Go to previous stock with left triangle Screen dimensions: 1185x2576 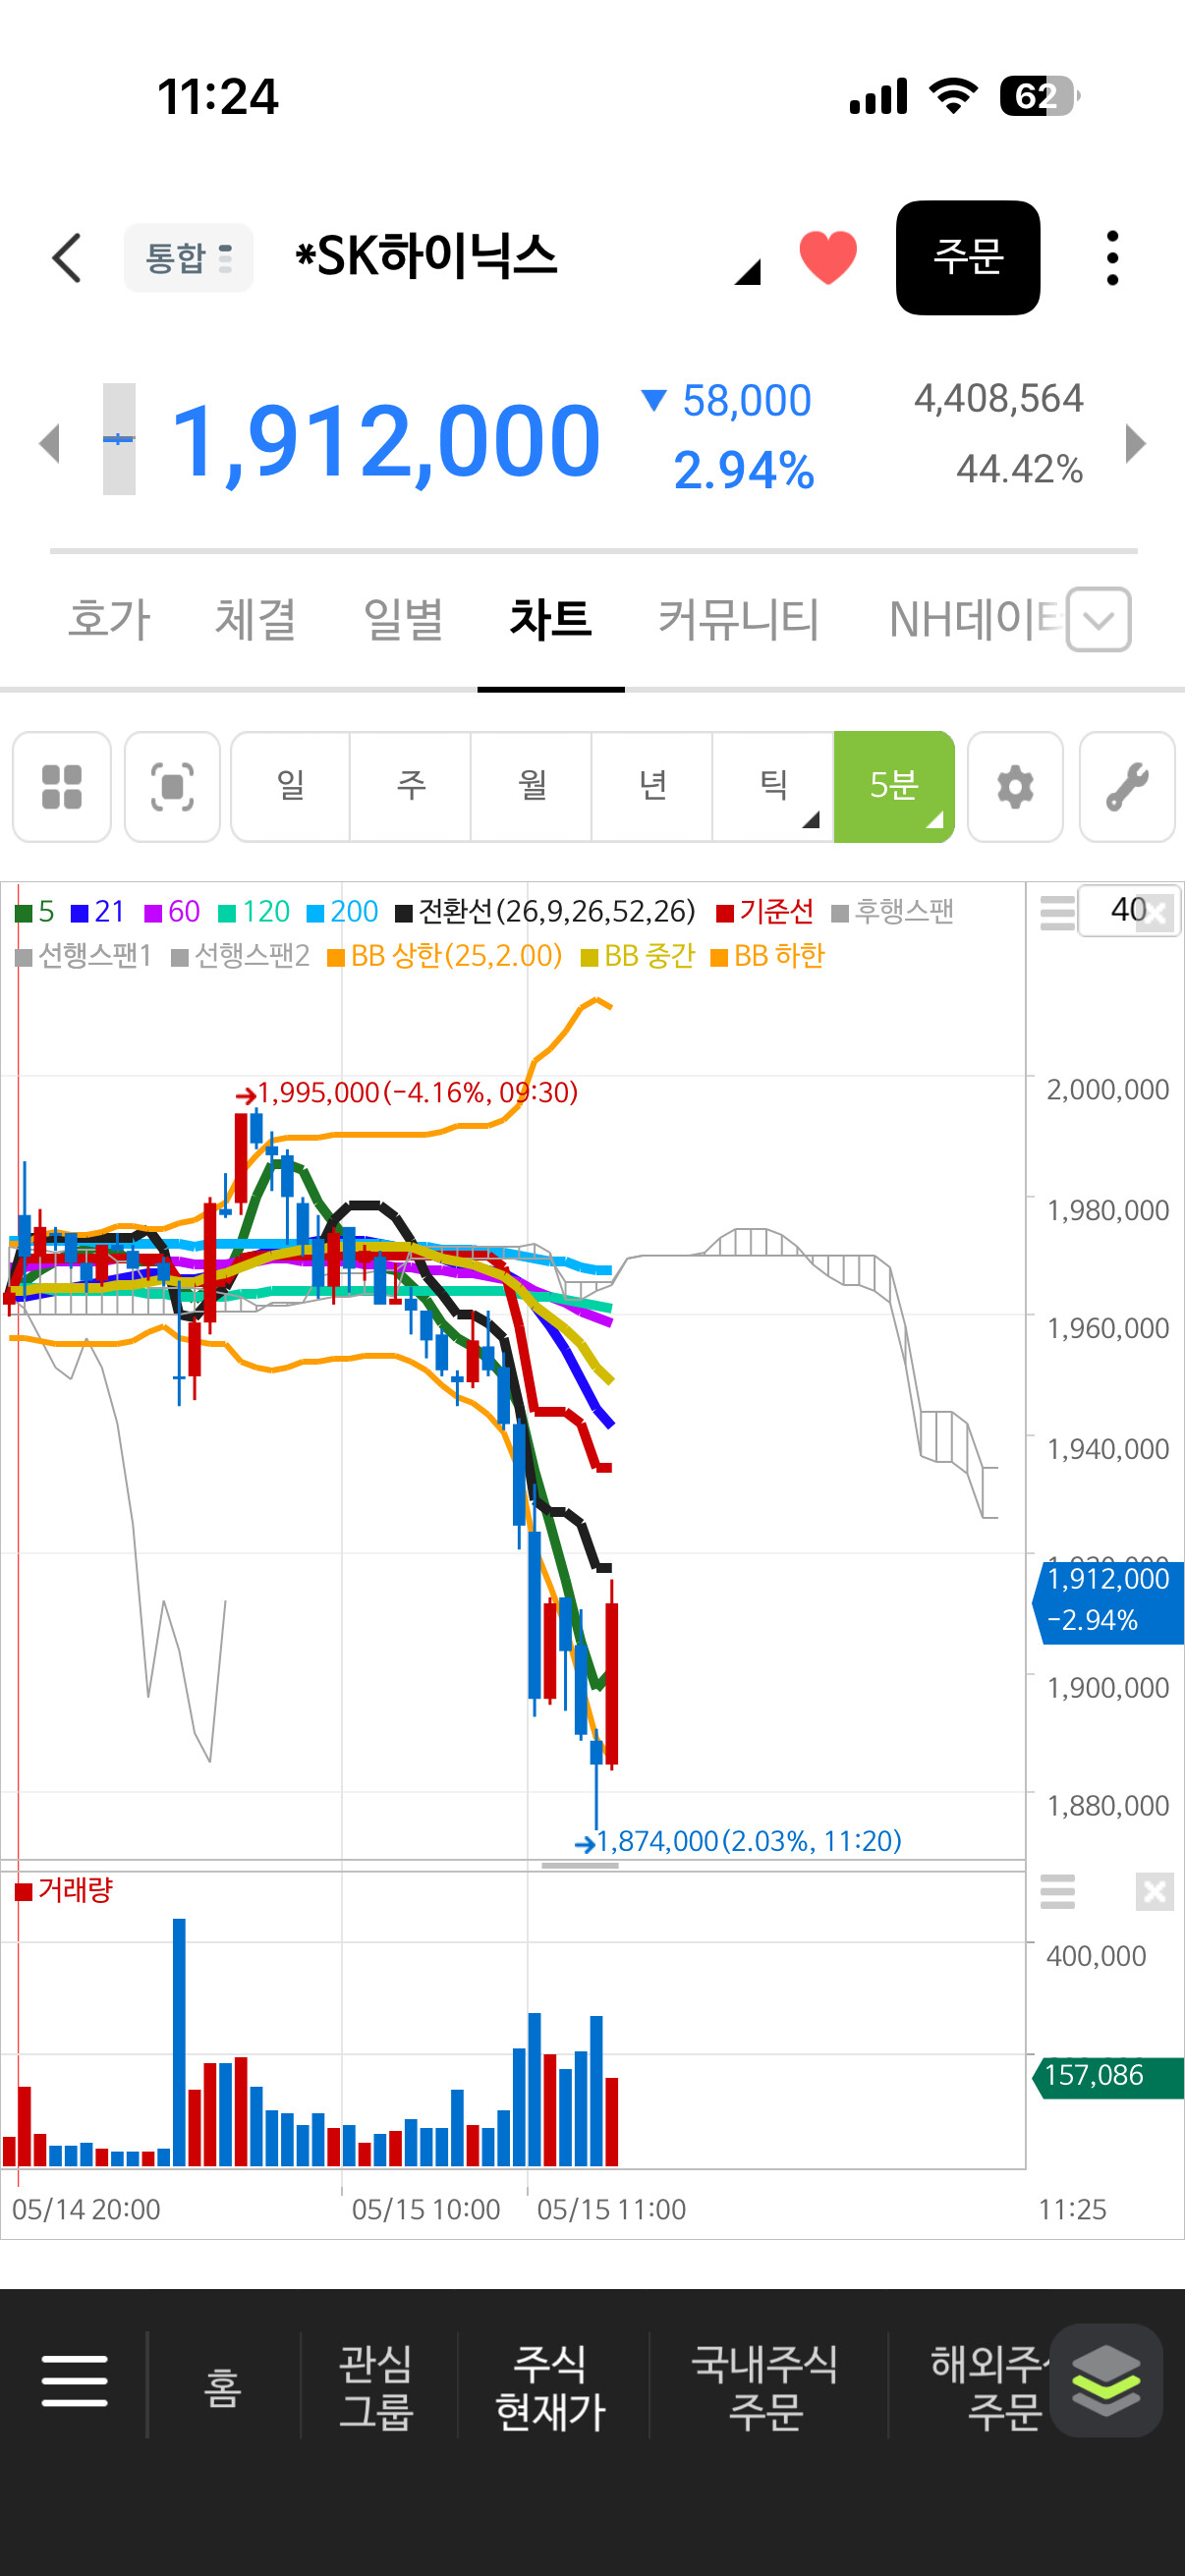click(49, 443)
